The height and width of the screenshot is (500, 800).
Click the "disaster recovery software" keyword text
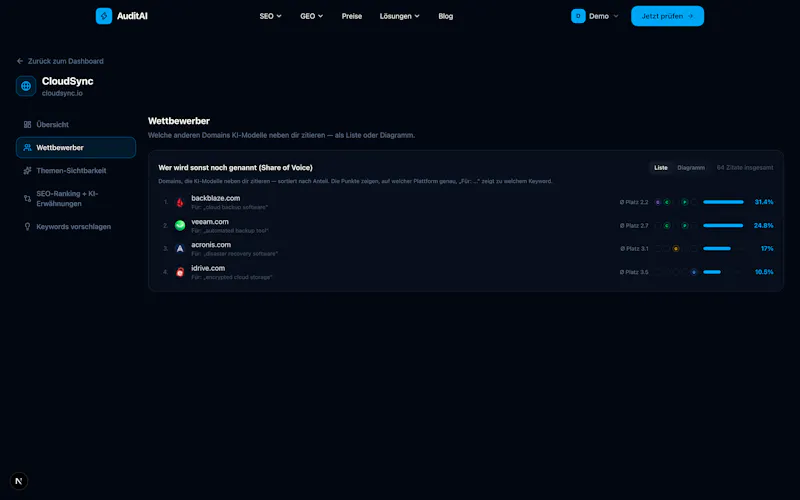241,254
